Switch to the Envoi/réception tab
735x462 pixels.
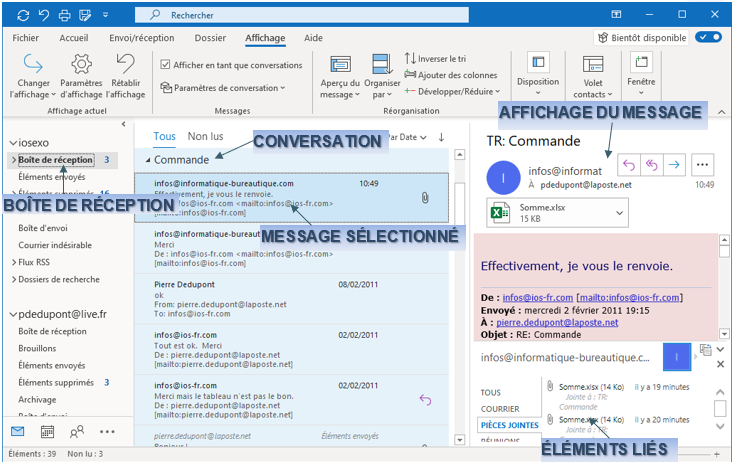pos(142,38)
